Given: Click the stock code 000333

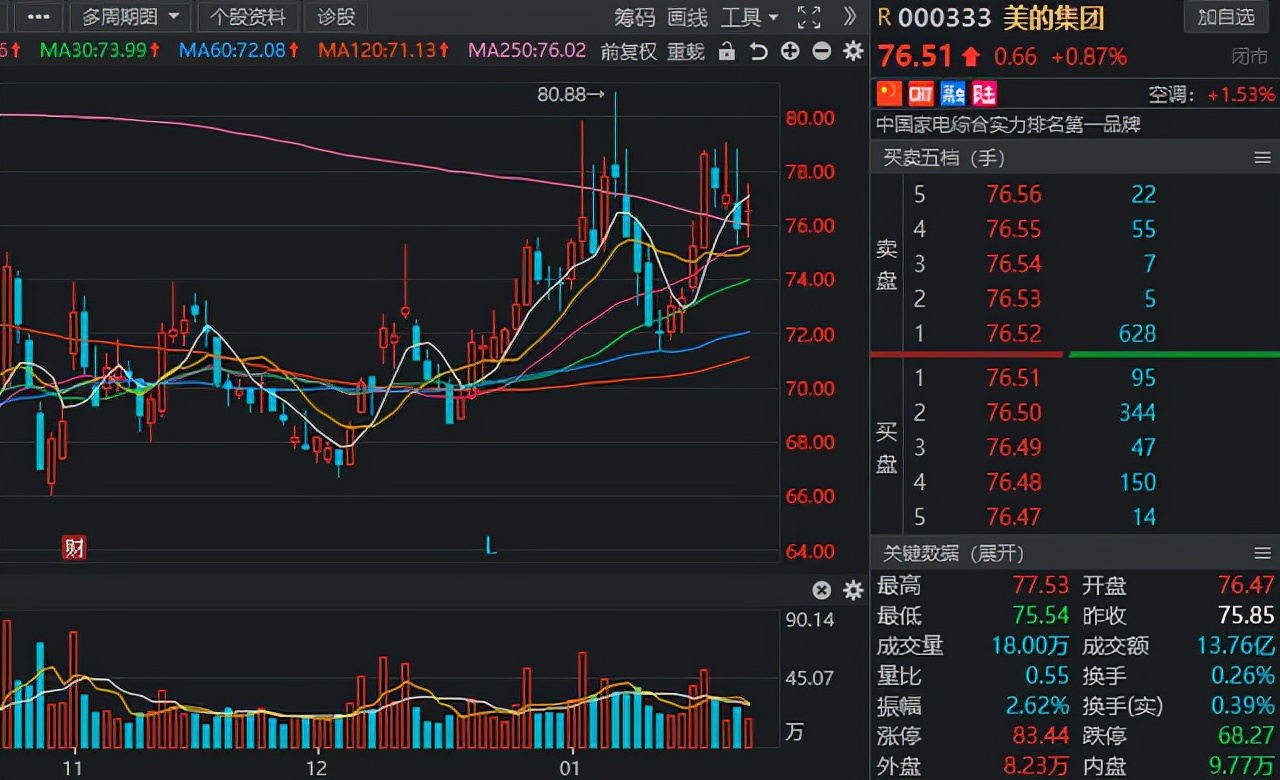Looking at the screenshot, I should (944, 17).
